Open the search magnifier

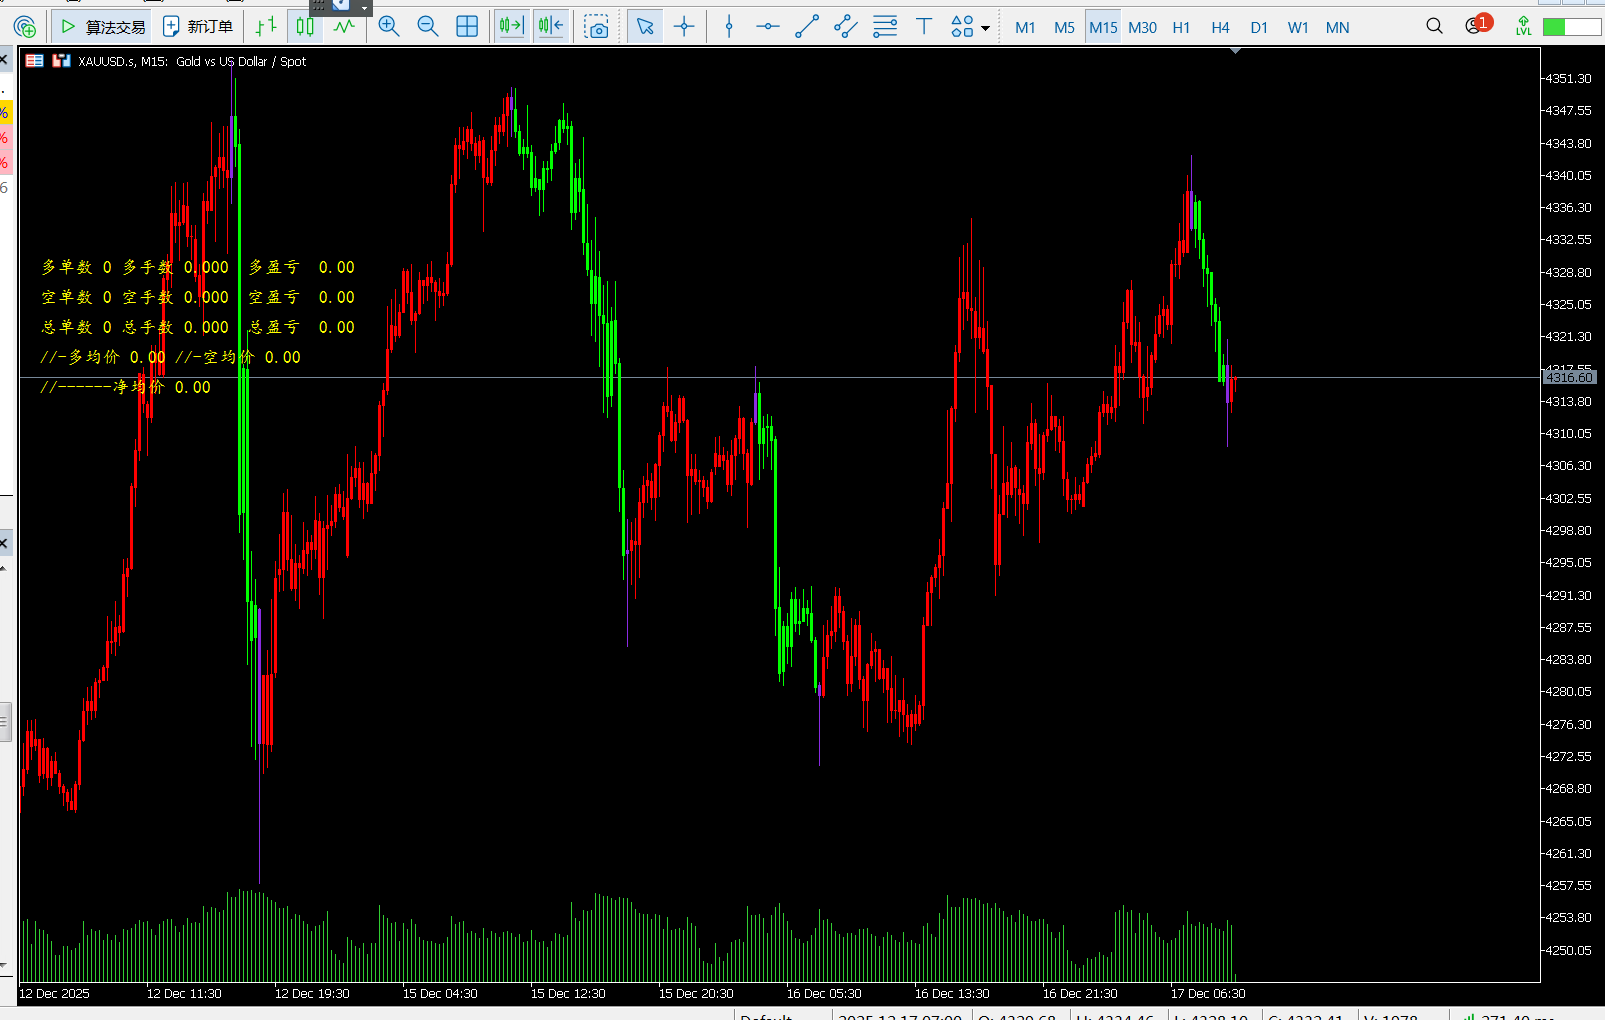click(x=1434, y=26)
